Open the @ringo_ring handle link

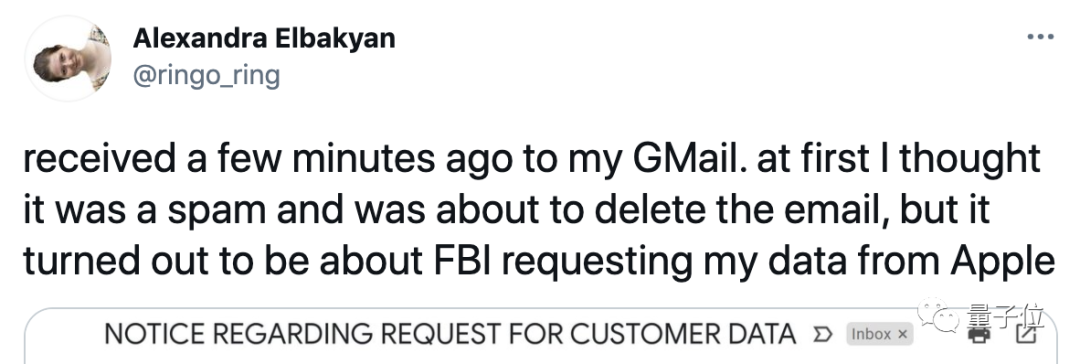[x=206, y=75]
